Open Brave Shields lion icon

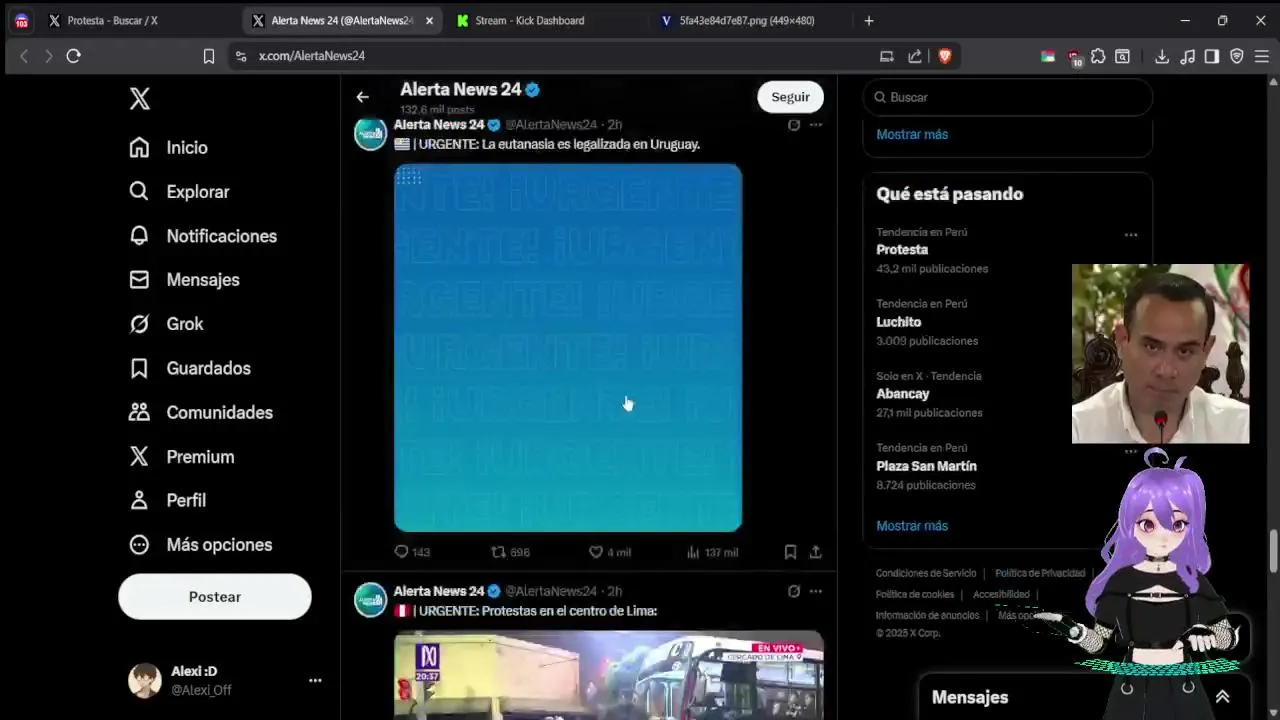(944, 56)
